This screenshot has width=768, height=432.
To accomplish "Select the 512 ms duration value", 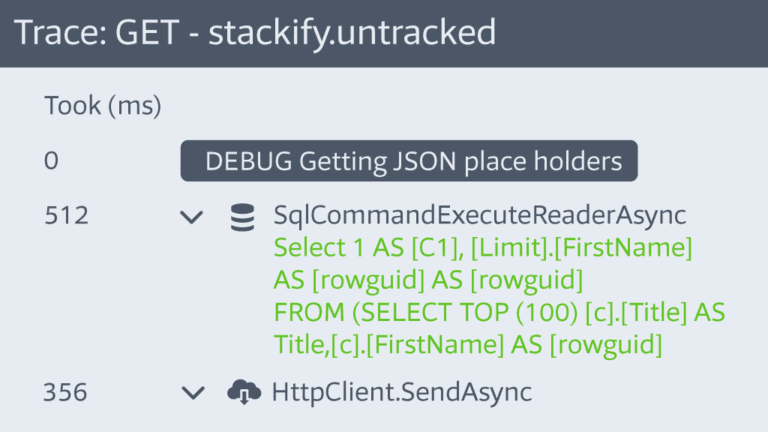I will [x=67, y=216].
